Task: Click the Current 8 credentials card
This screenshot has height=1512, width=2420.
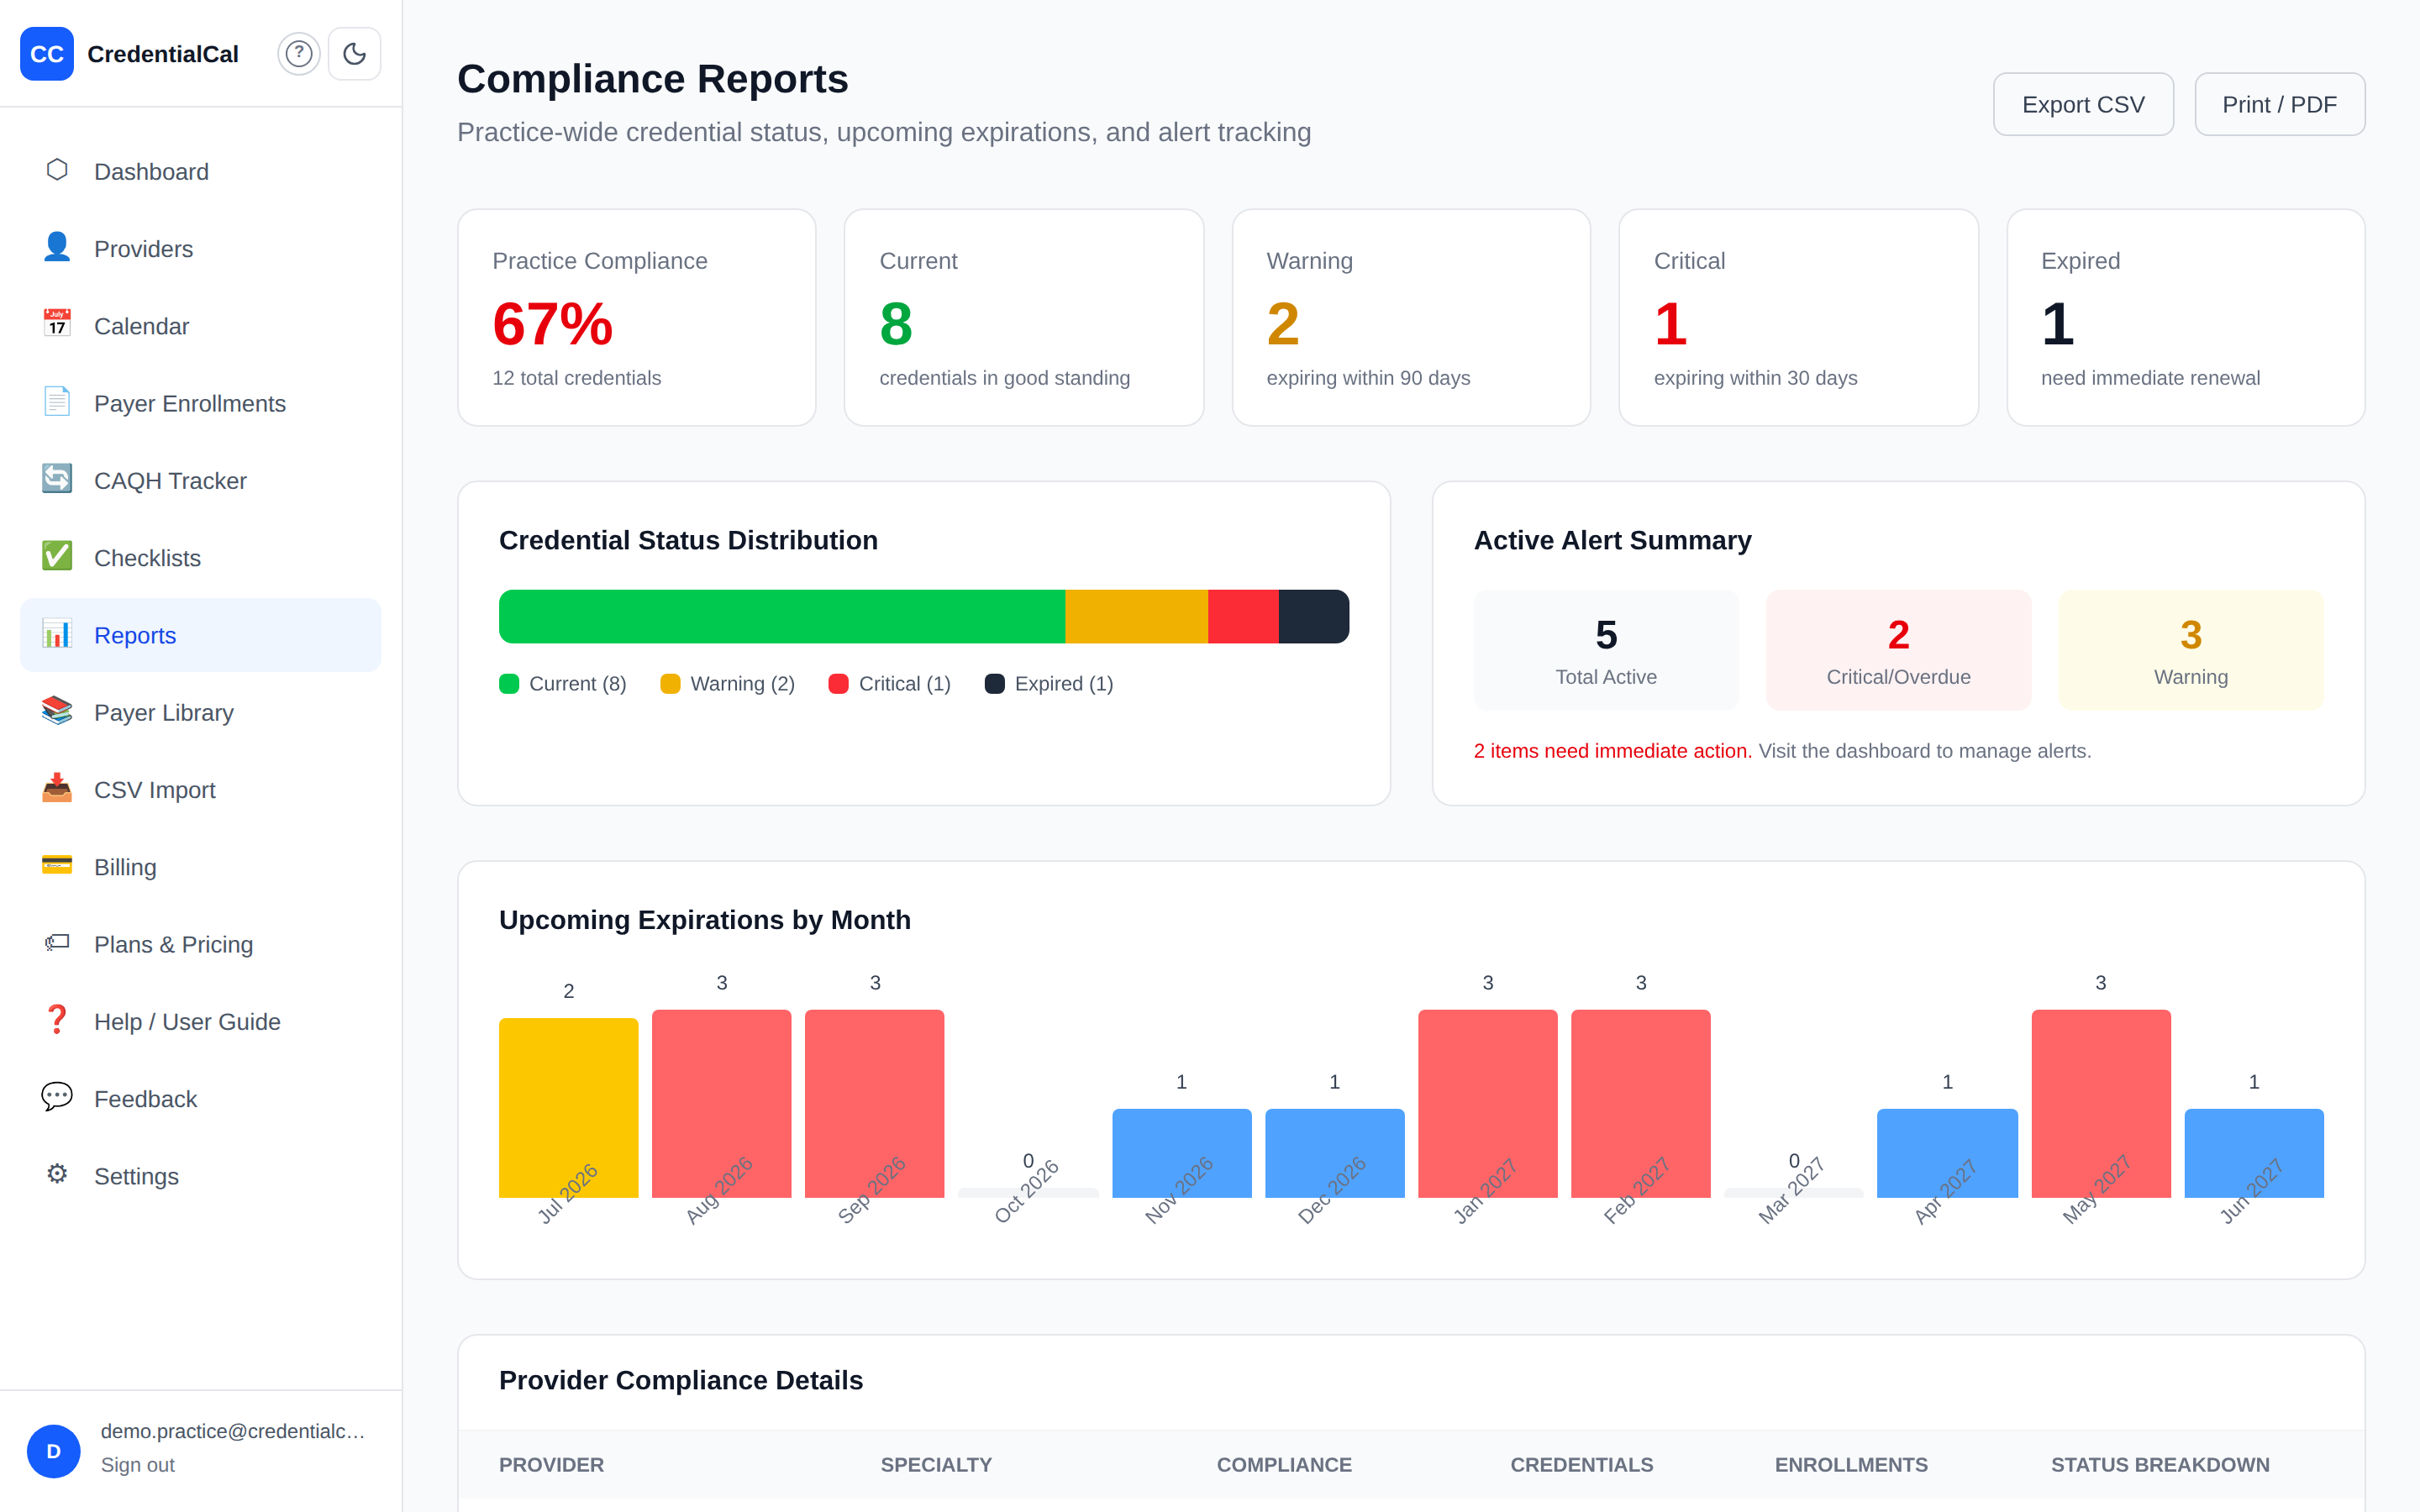Action: point(1024,318)
